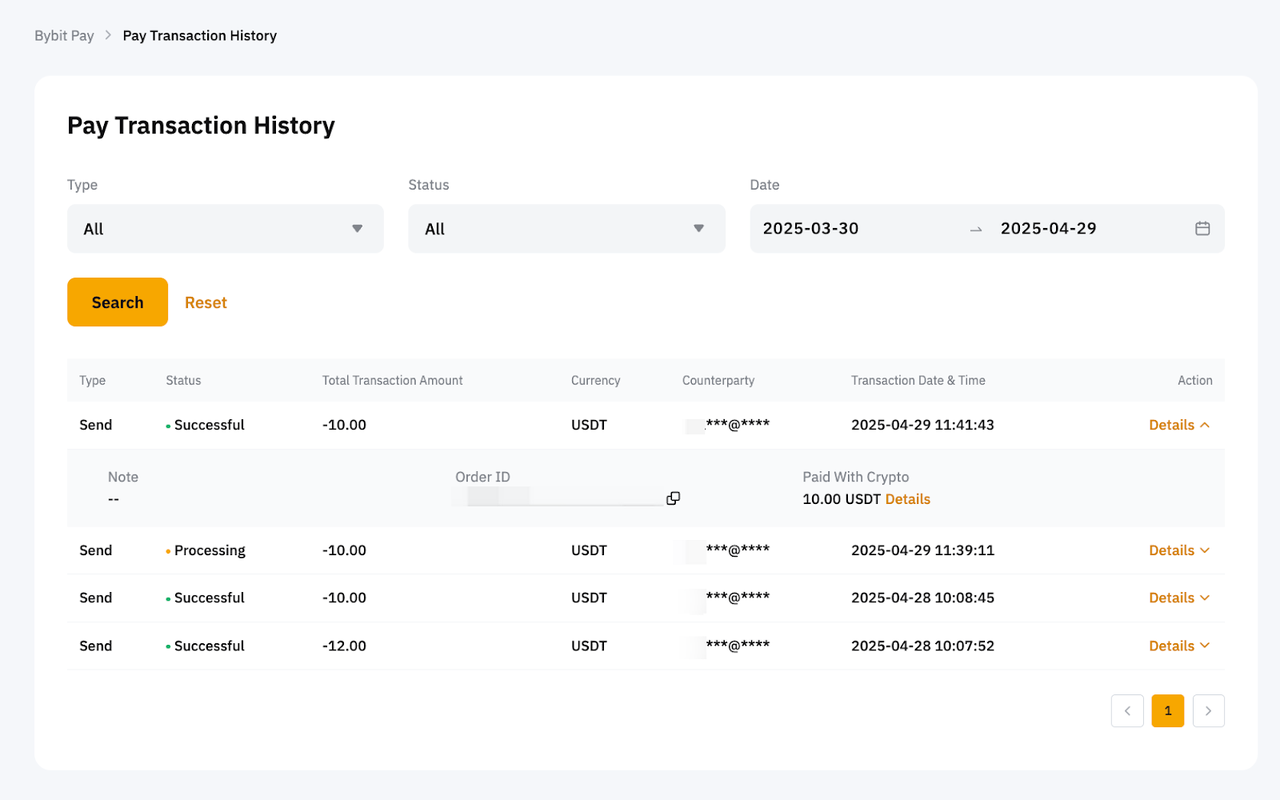Edit start date 2025-03-30

point(811,229)
